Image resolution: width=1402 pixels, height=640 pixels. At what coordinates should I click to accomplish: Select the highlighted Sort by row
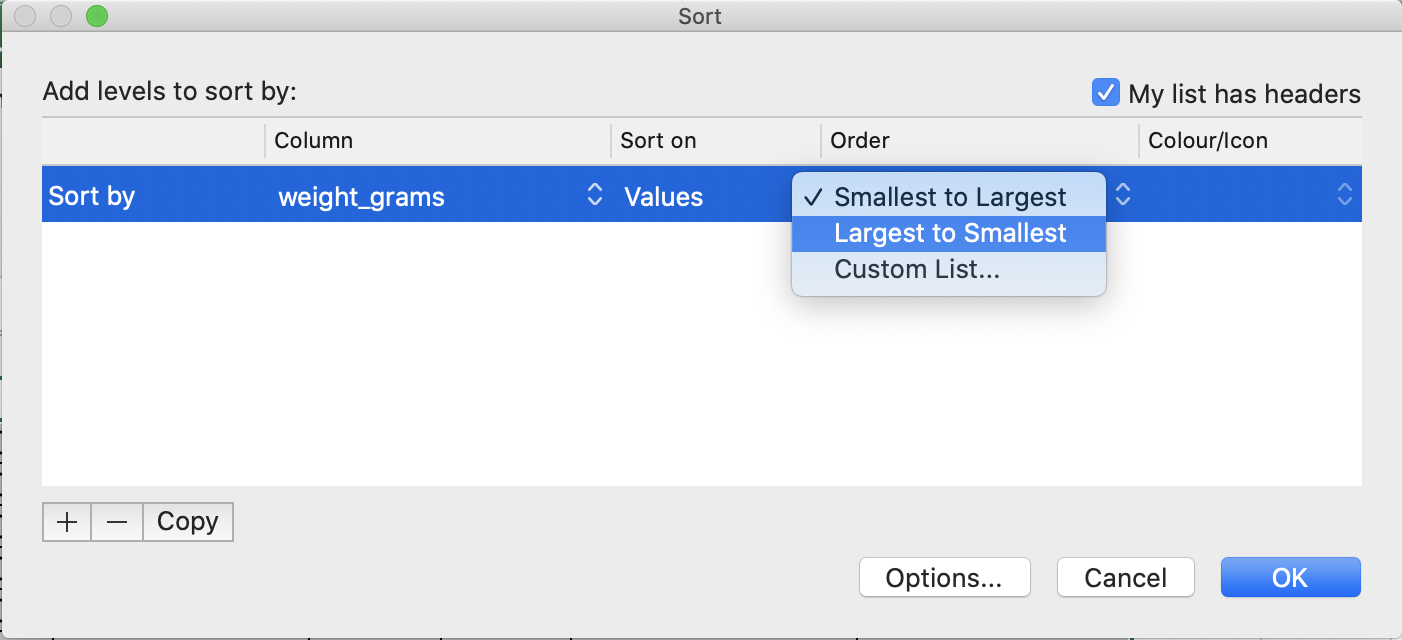point(150,196)
